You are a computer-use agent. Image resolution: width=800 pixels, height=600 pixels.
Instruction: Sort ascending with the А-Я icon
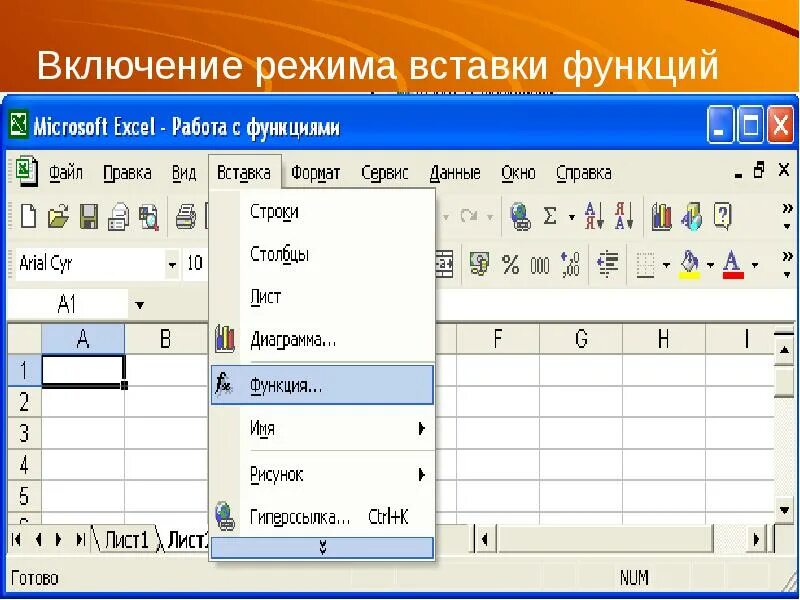click(x=594, y=216)
